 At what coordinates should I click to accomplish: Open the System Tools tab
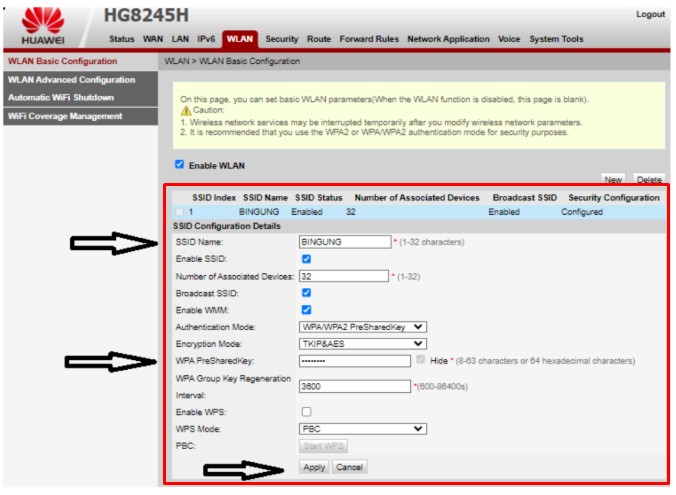(556, 39)
